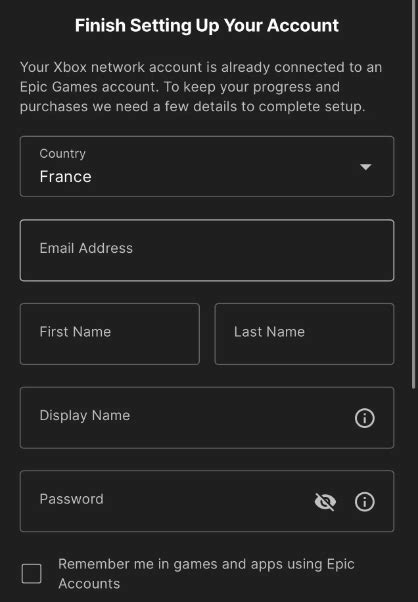Select the First Name input box
This screenshot has height=602, width=418.
point(110,334)
